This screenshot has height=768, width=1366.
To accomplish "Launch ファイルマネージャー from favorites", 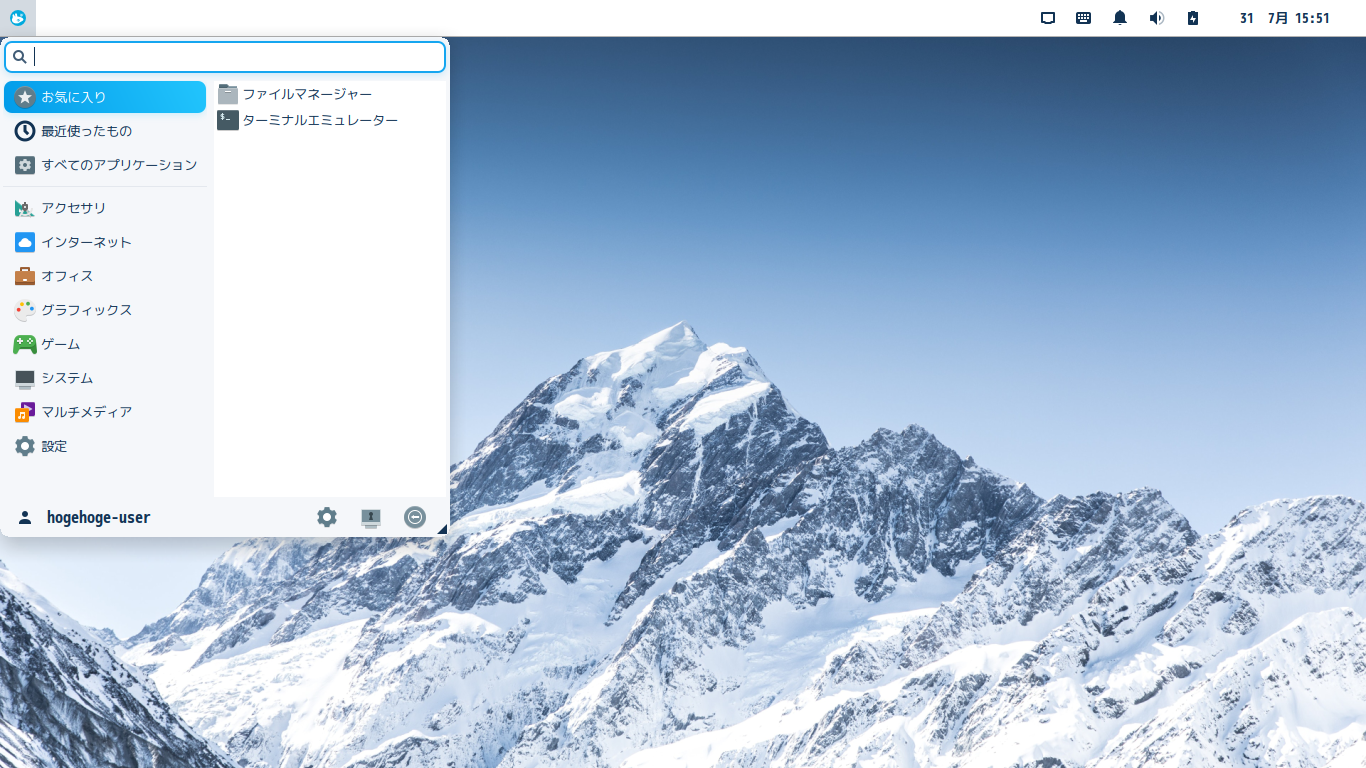I will [330, 94].
